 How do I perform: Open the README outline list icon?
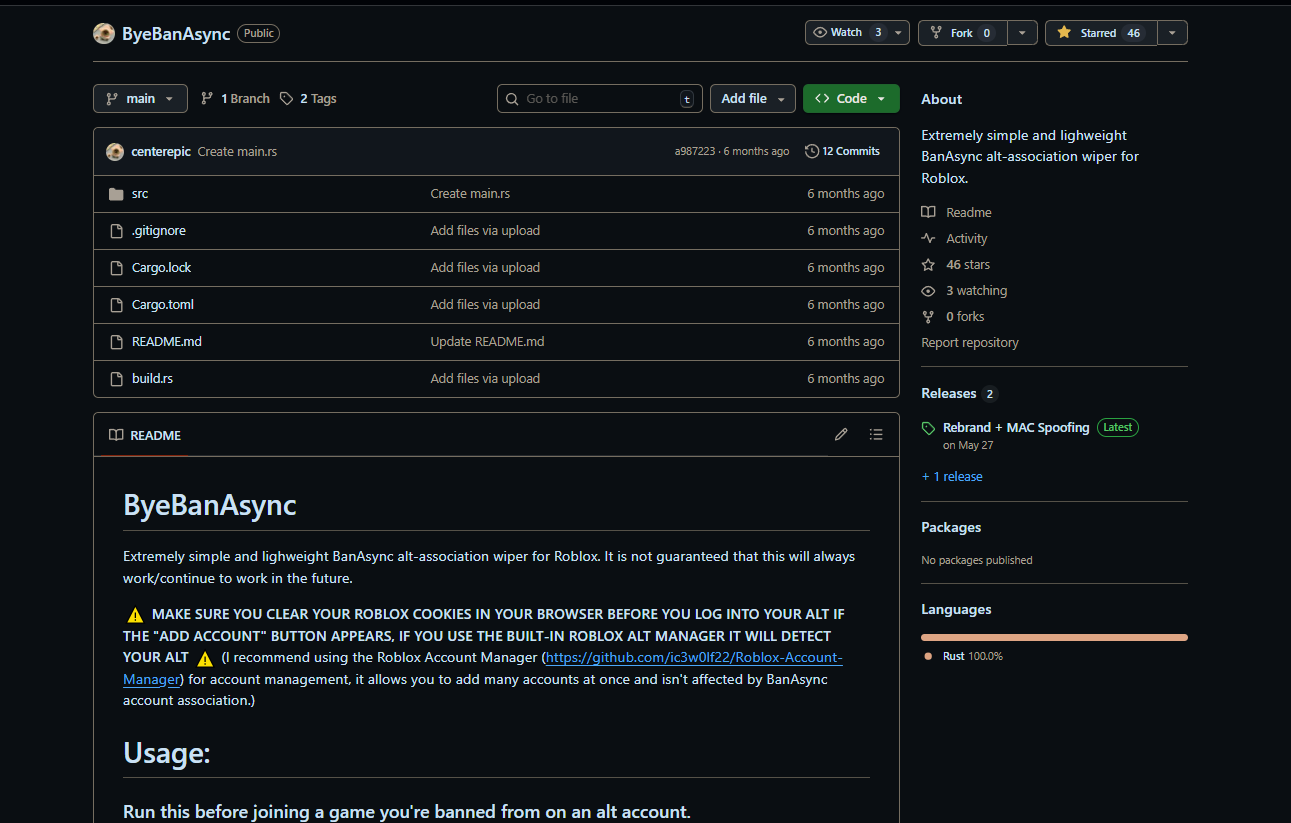[x=876, y=435]
